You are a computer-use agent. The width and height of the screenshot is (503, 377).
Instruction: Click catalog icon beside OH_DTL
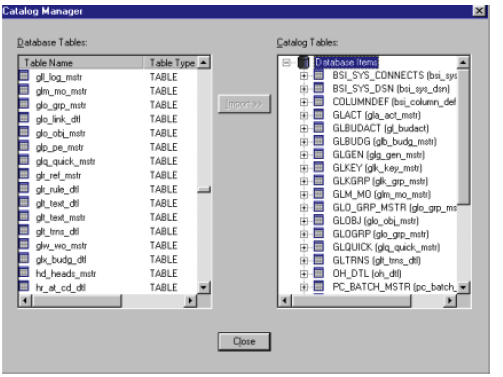[319, 273]
